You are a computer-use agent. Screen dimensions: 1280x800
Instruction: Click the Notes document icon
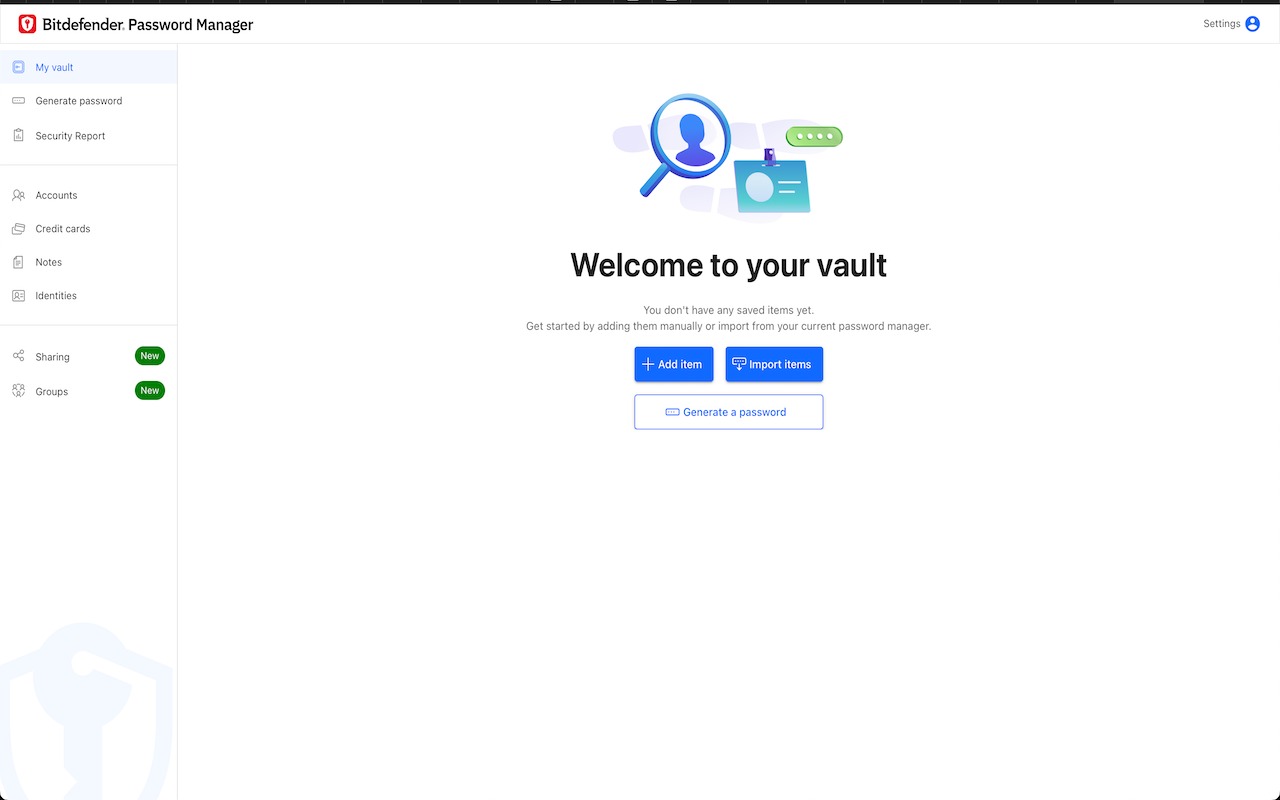point(18,262)
